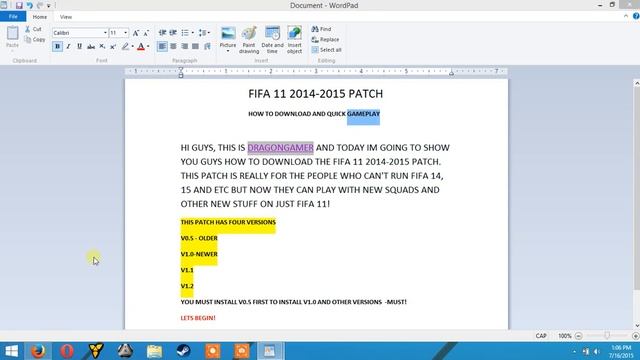Click the right indent marker on ruler

[451, 73]
